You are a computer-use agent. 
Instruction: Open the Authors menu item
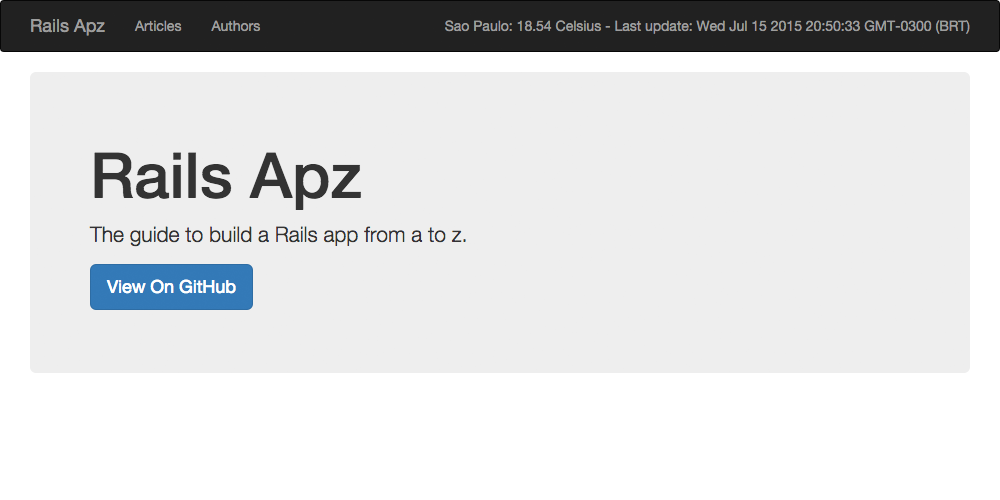[x=235, y=26]
